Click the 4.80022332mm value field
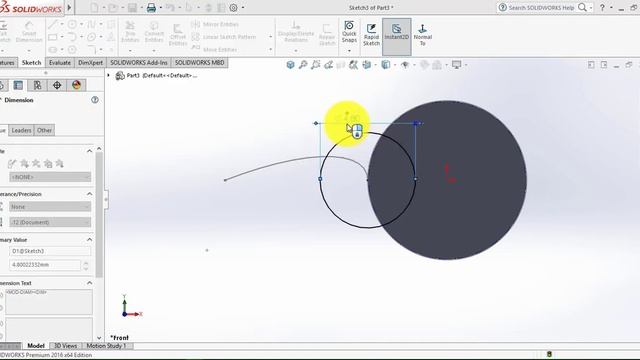This screenshot has height=360, width=640. pos(45,265)
